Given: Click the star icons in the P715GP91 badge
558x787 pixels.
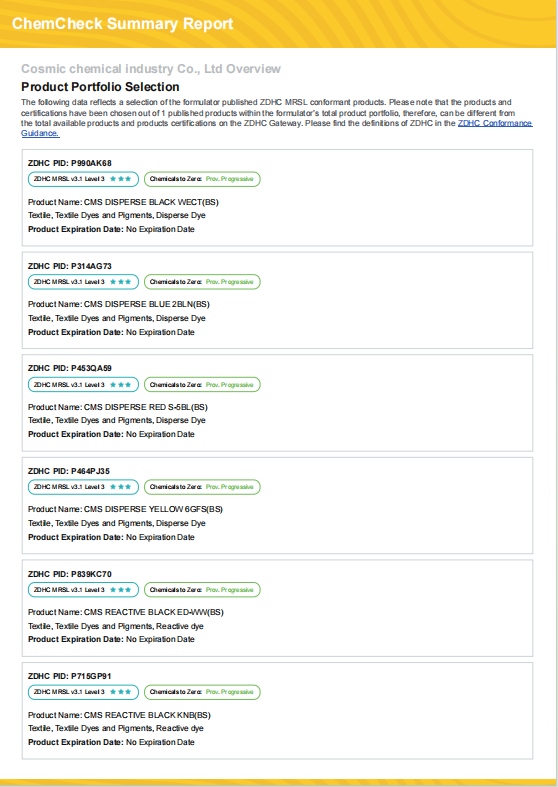Looking at the screenshot, I should [x=120, y=692].
